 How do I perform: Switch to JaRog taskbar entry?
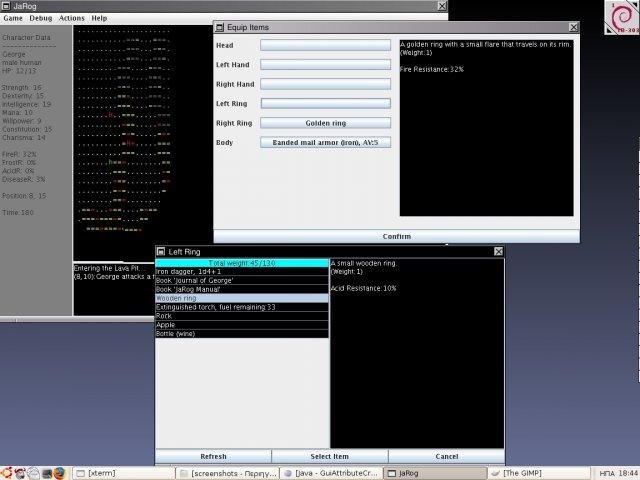(435, 473)
